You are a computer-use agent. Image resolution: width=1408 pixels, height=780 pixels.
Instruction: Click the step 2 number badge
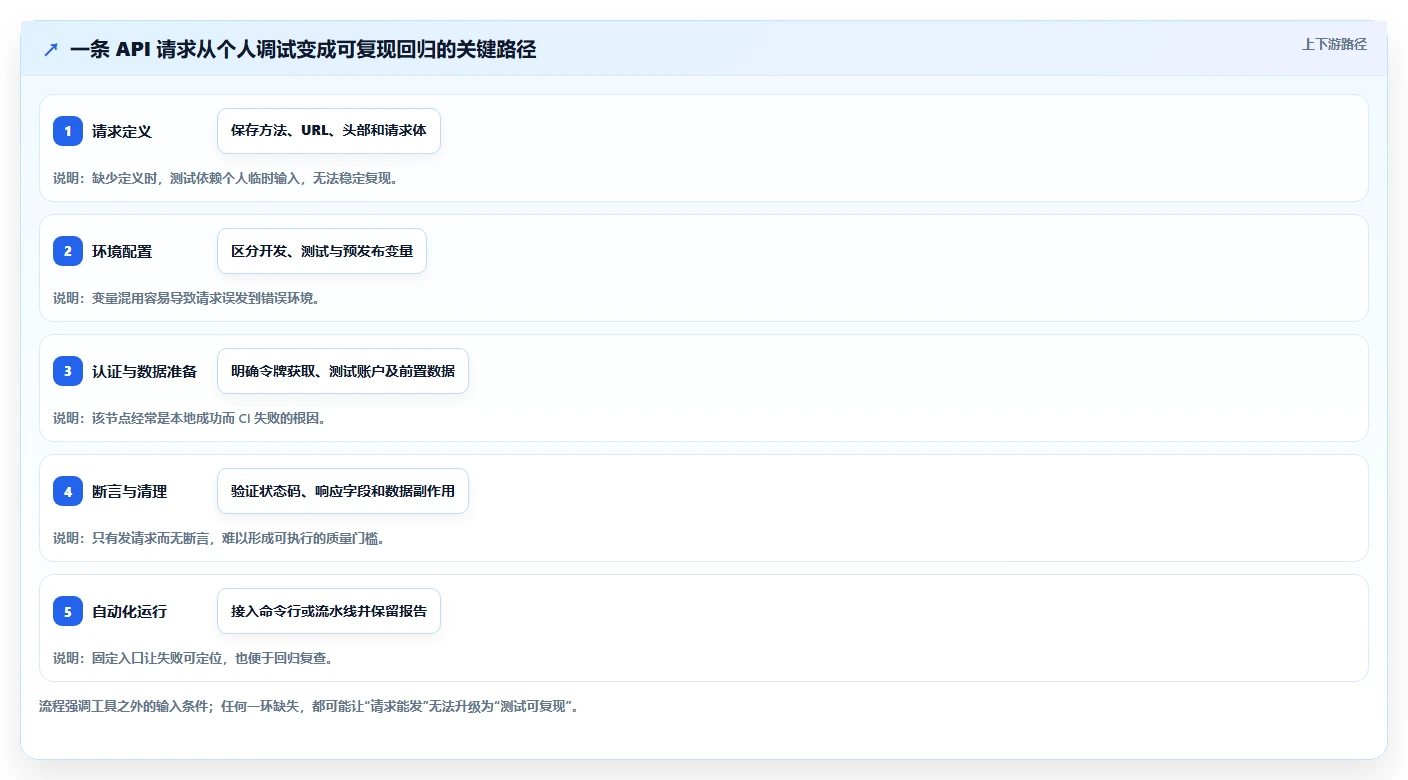click(68, 251)
